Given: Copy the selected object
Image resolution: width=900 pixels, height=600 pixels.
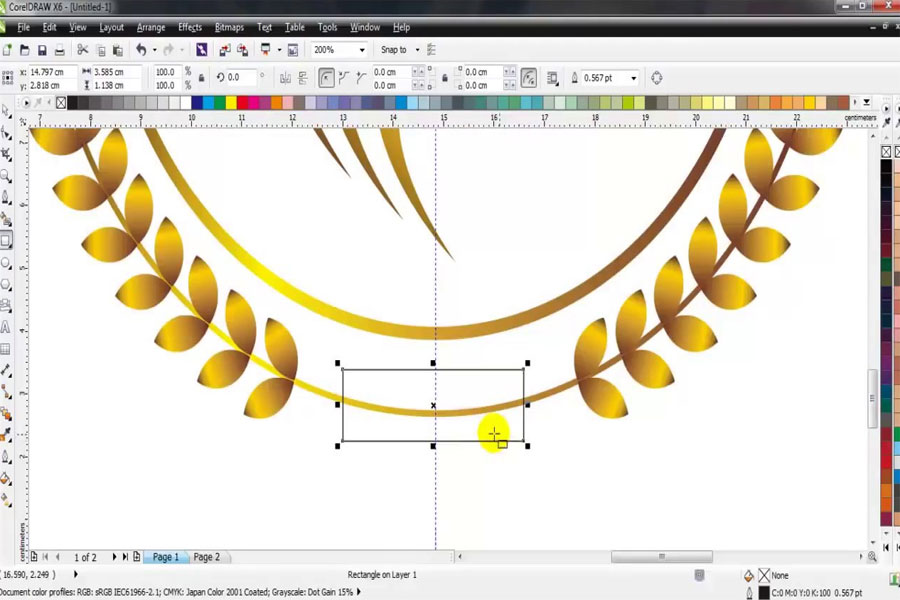Looking at the screenshot, I should tap(100, 51).
